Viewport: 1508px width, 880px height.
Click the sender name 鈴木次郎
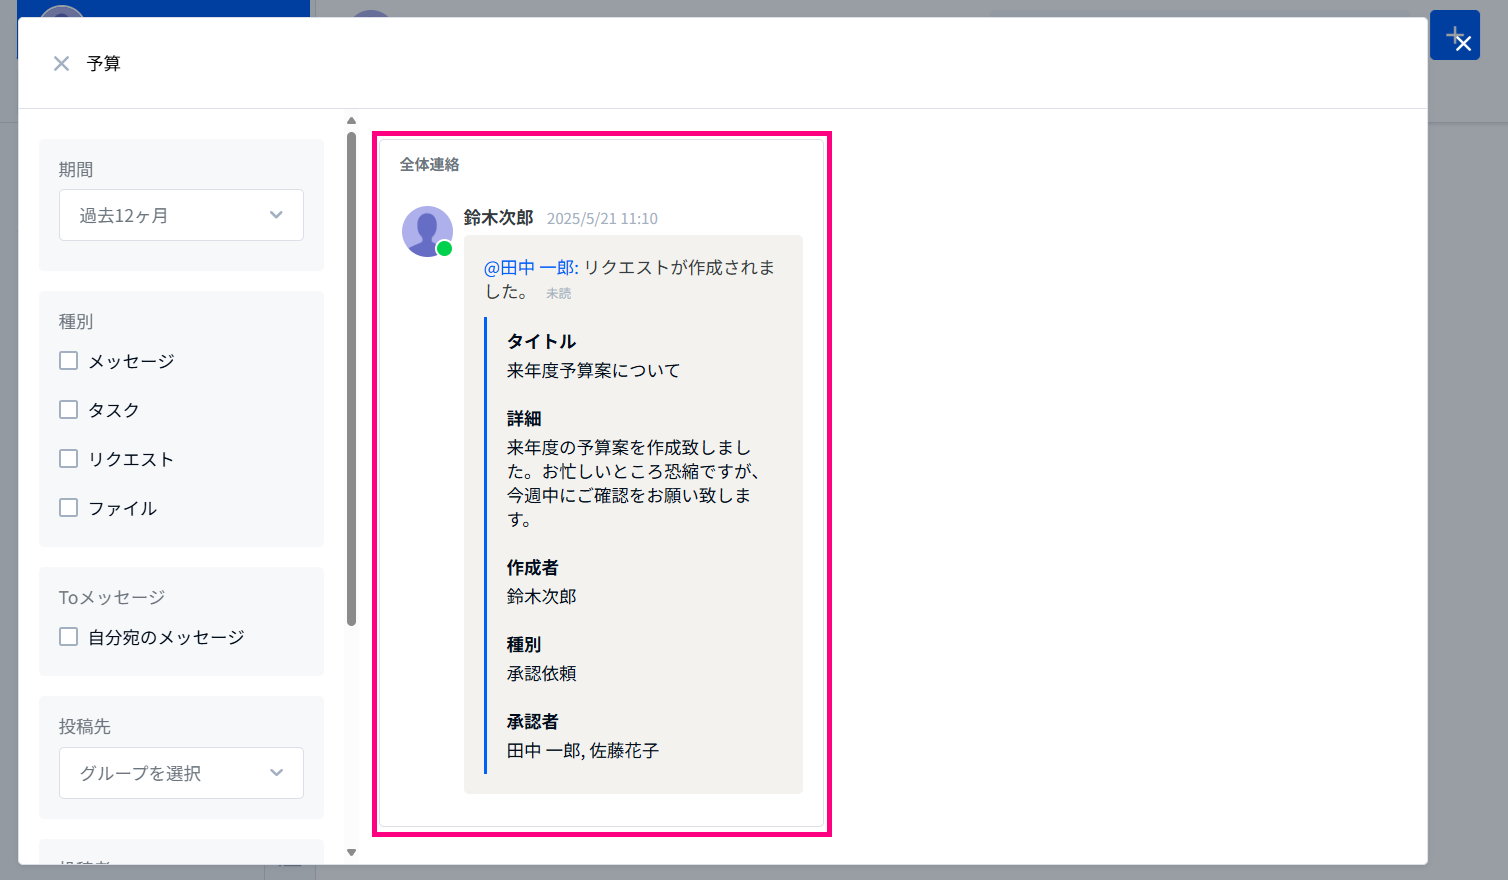pyautogui.click(x=499, y=218)
